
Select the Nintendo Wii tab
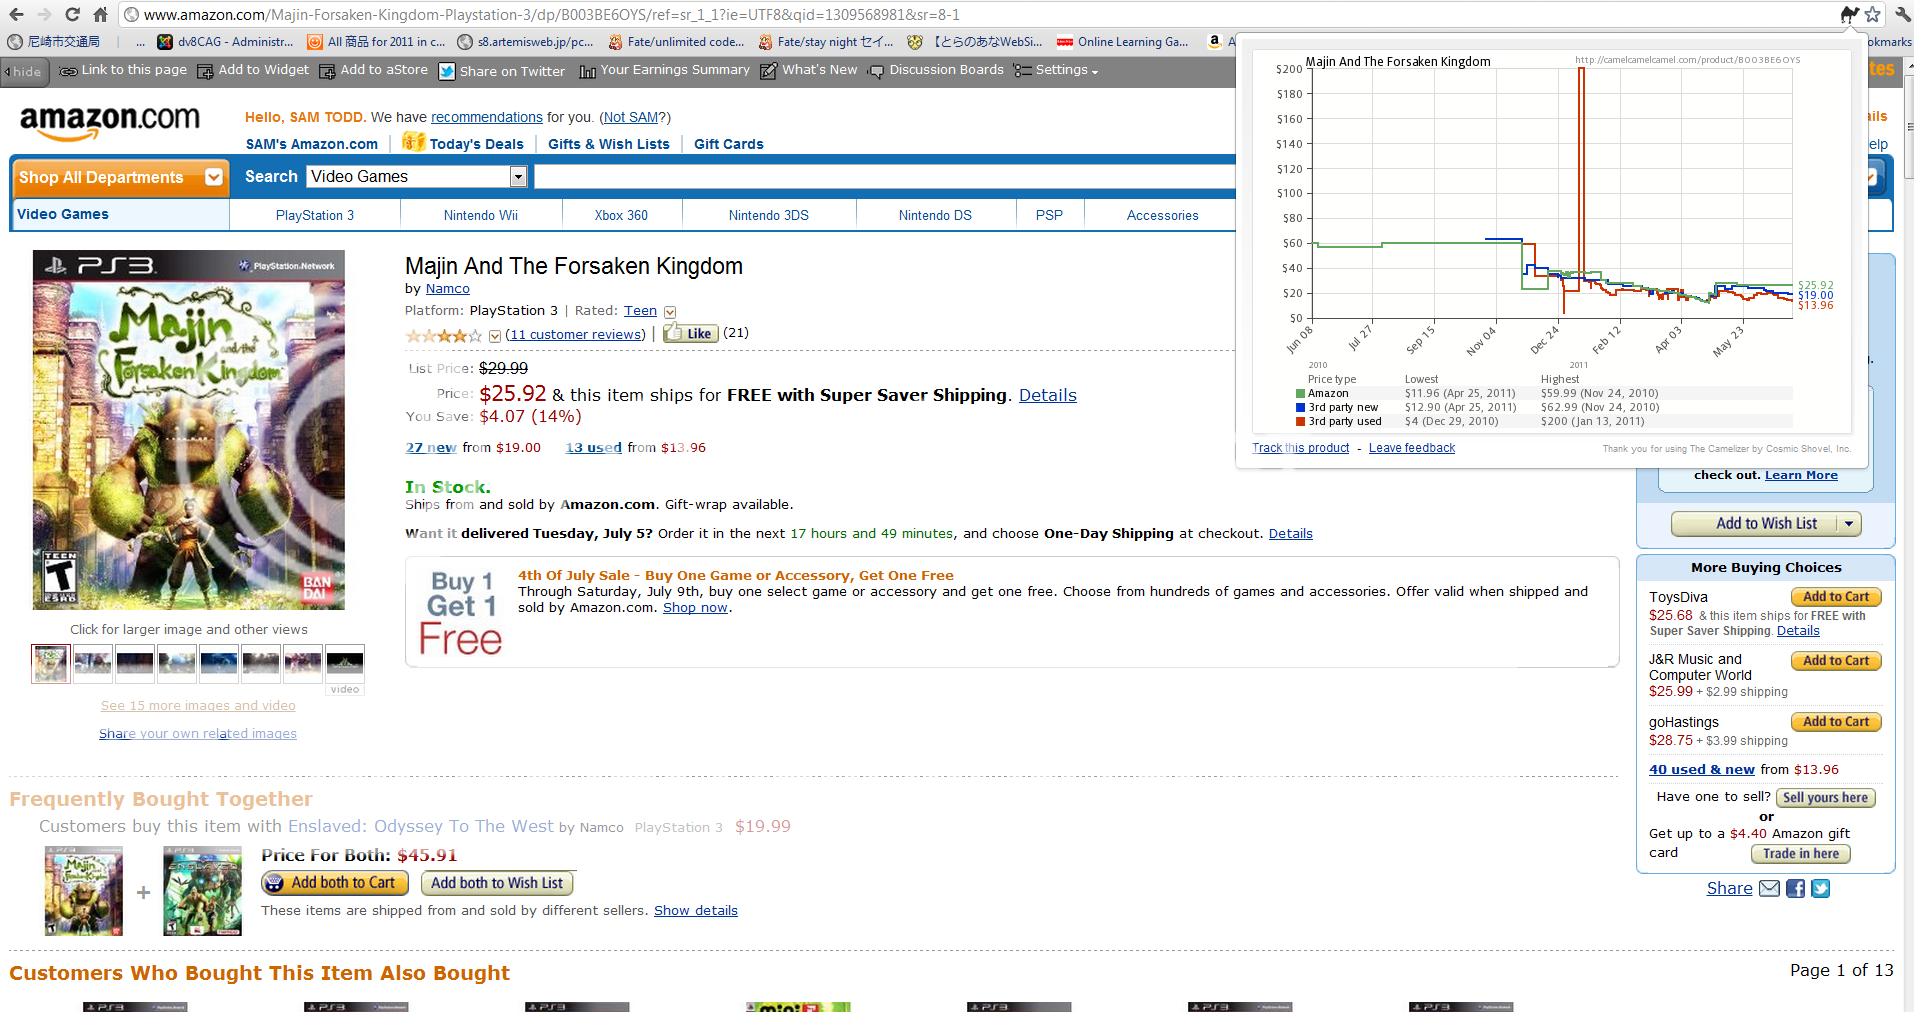pyautogui.click(x=481, y=215)
